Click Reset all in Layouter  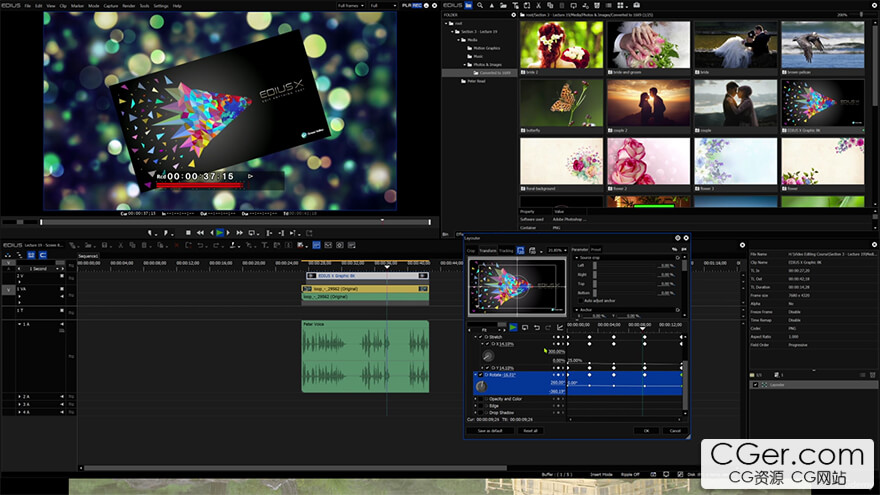(x=530, y=431)
